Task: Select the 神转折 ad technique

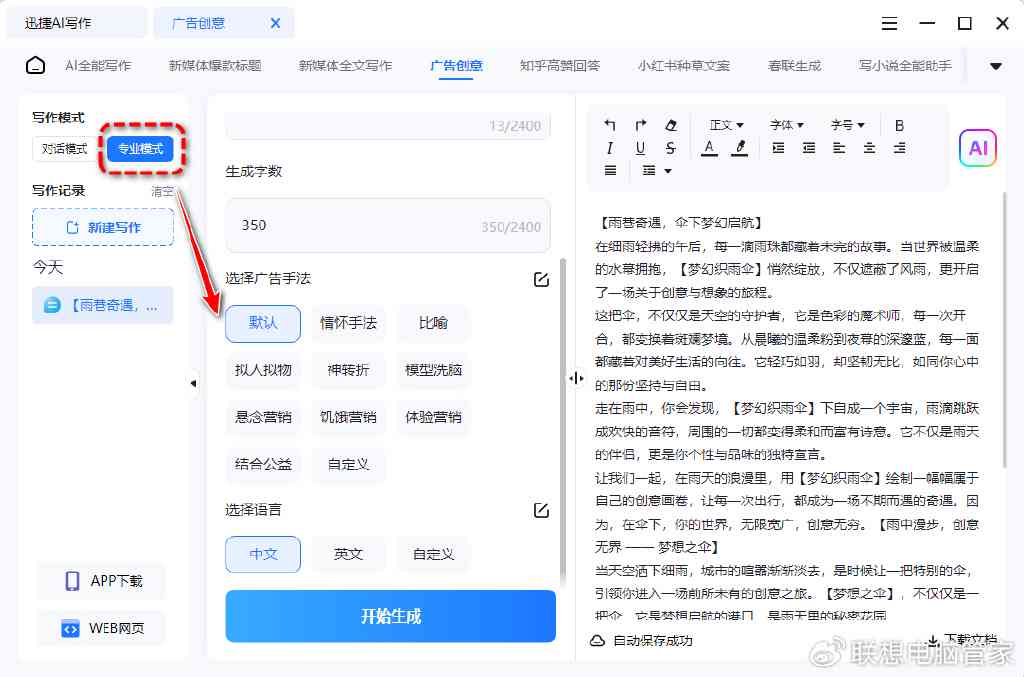Action: click(348, 370)
